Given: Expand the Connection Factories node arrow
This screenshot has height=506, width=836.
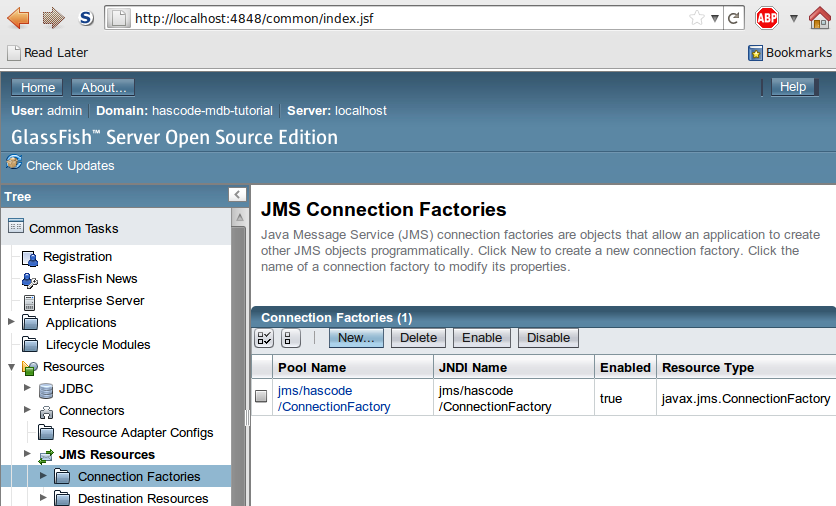Looking at the screenshot, I should click(43, 476).
